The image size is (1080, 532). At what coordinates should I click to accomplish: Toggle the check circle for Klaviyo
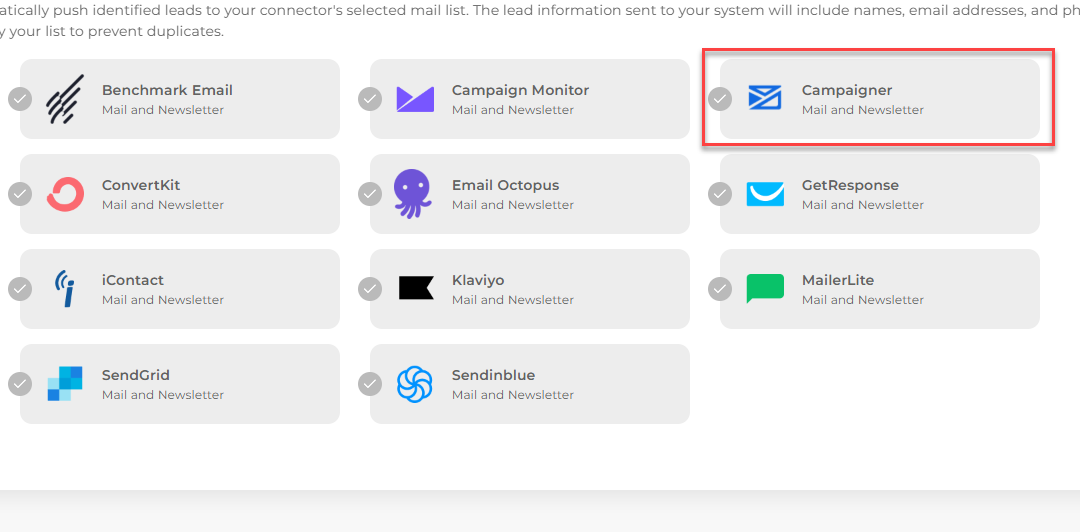click(x=370, y=289)
